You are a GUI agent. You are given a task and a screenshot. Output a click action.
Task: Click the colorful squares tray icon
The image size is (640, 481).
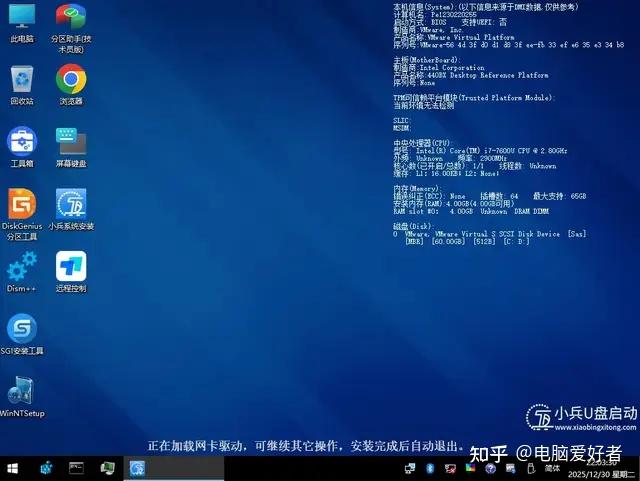470,468
